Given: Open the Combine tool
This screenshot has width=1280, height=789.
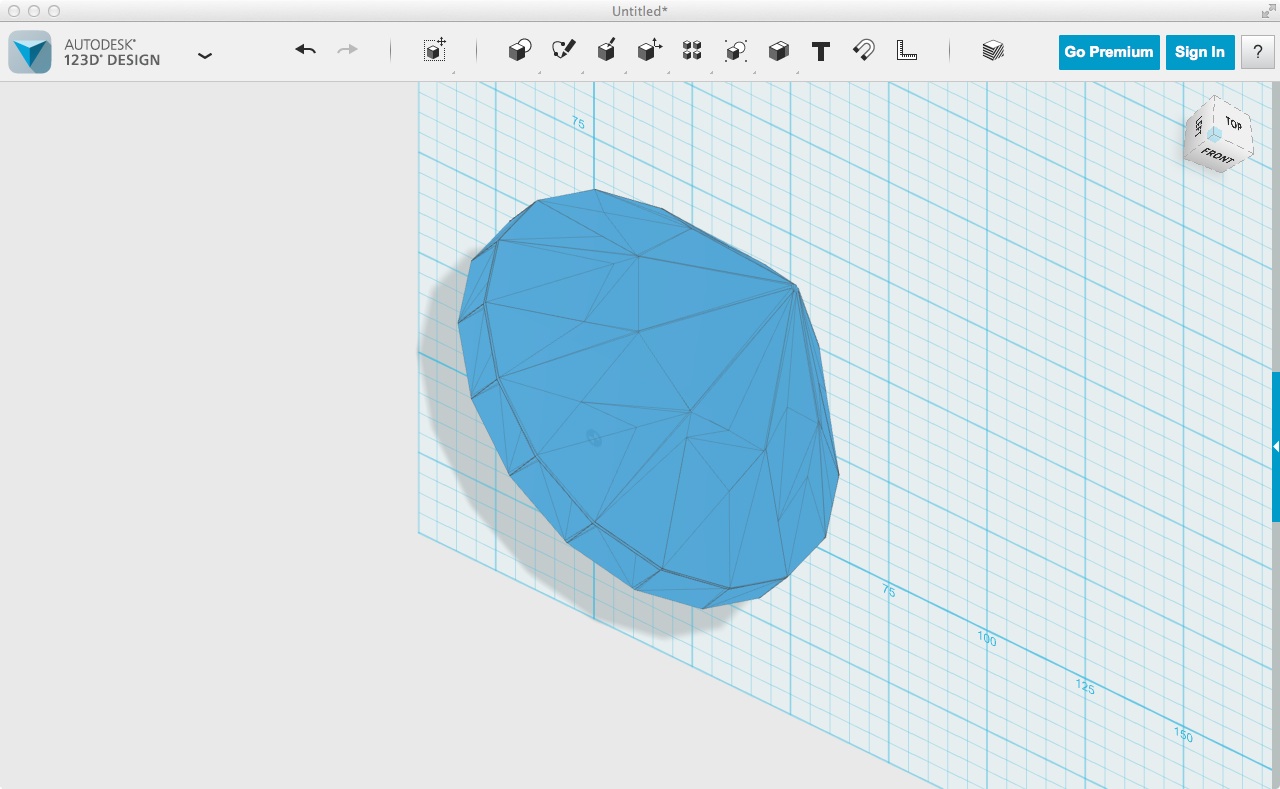Looking at the screenshot, I should coord(779,51).
